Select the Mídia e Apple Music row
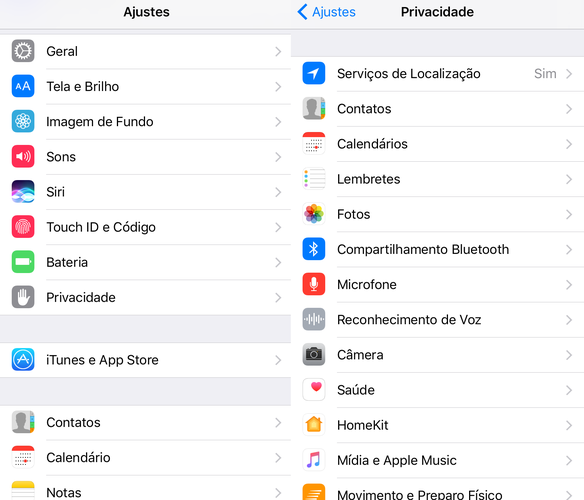 437,461
